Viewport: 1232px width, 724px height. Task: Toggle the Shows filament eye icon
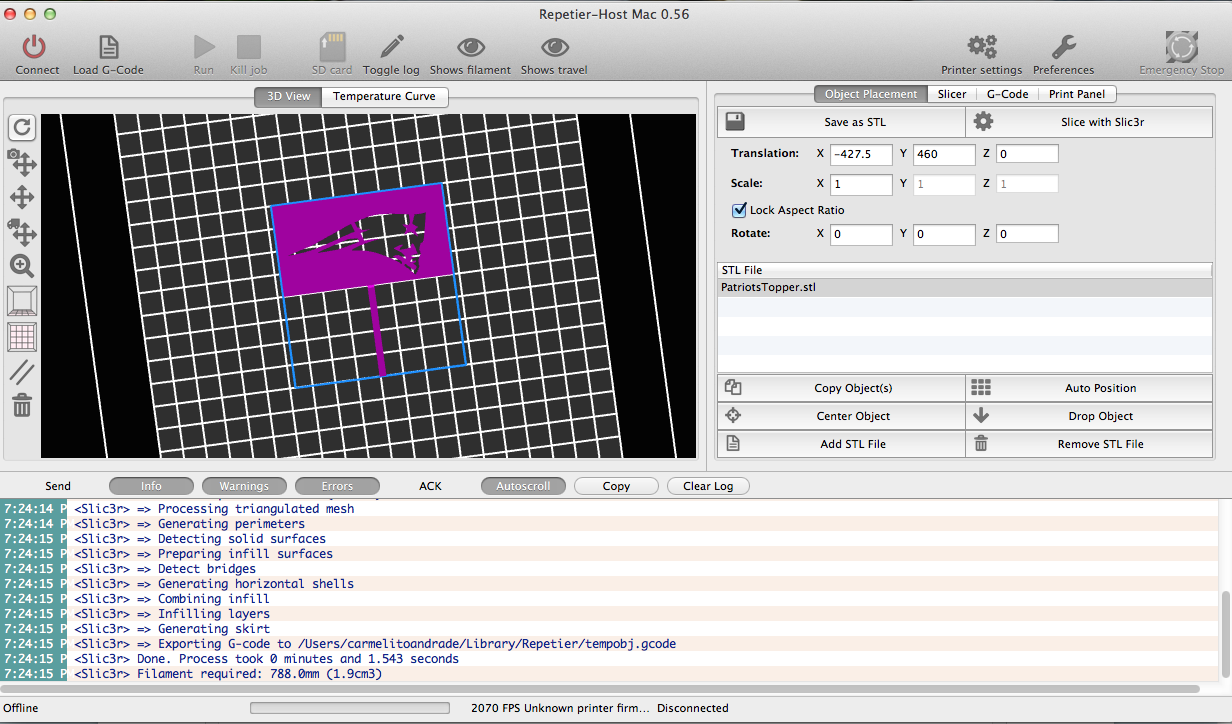[470, 47]
